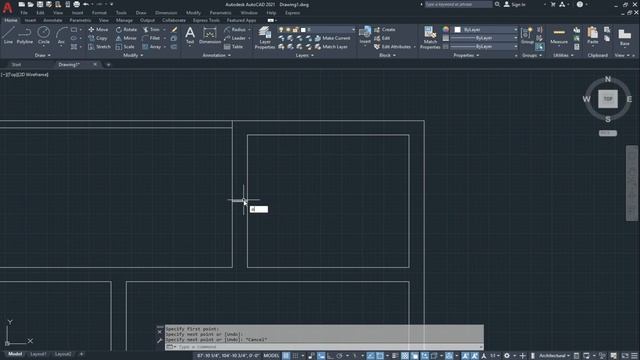Click Edit Attributes button
This screenshot has height=360, width=640.
point(392,47)
